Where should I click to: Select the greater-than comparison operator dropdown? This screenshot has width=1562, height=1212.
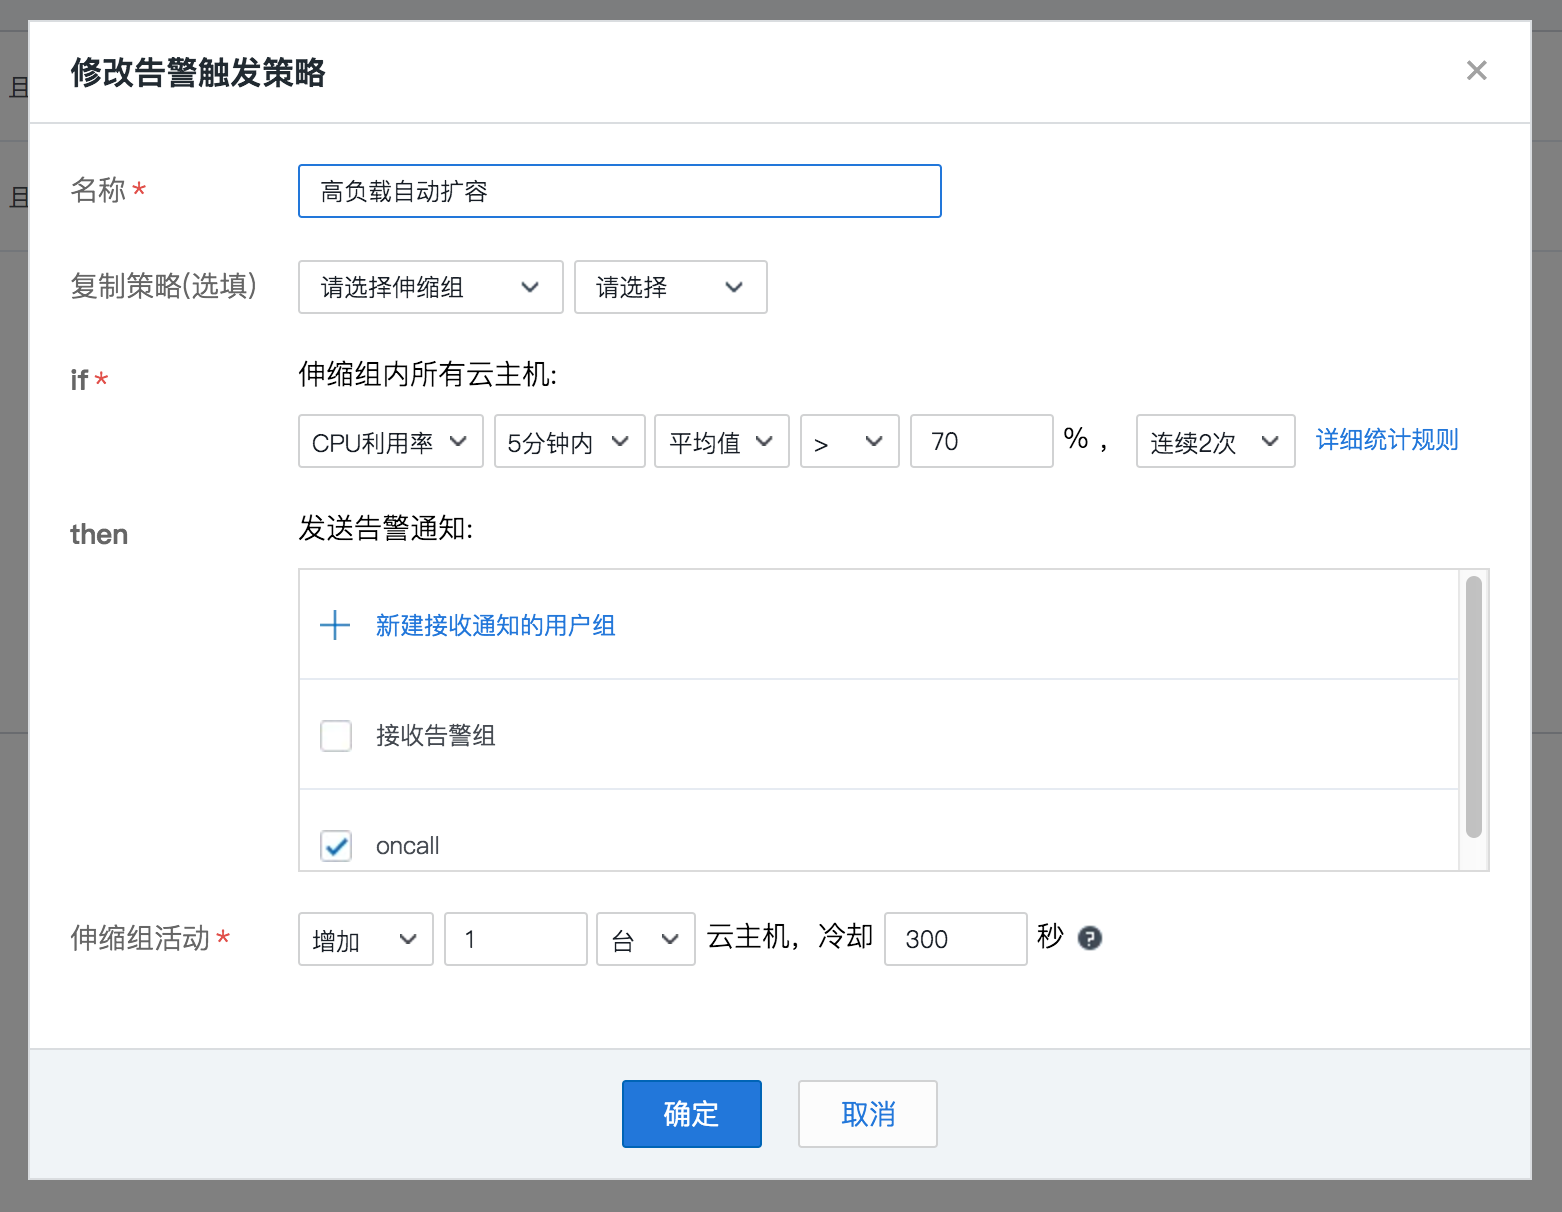(849, 441)
